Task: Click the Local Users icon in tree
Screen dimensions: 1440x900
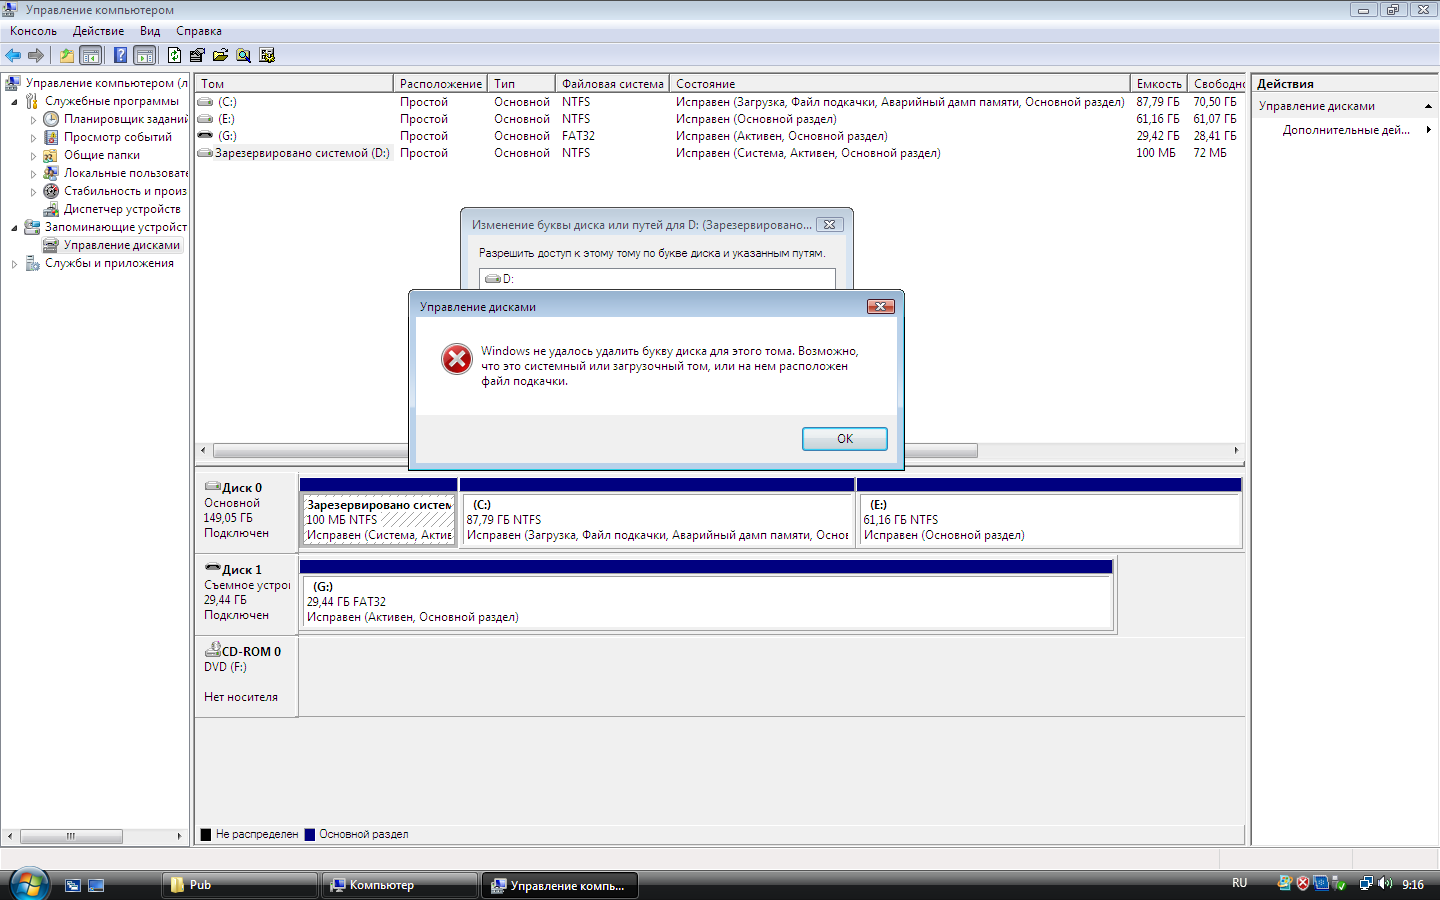Action: point(51,173)
